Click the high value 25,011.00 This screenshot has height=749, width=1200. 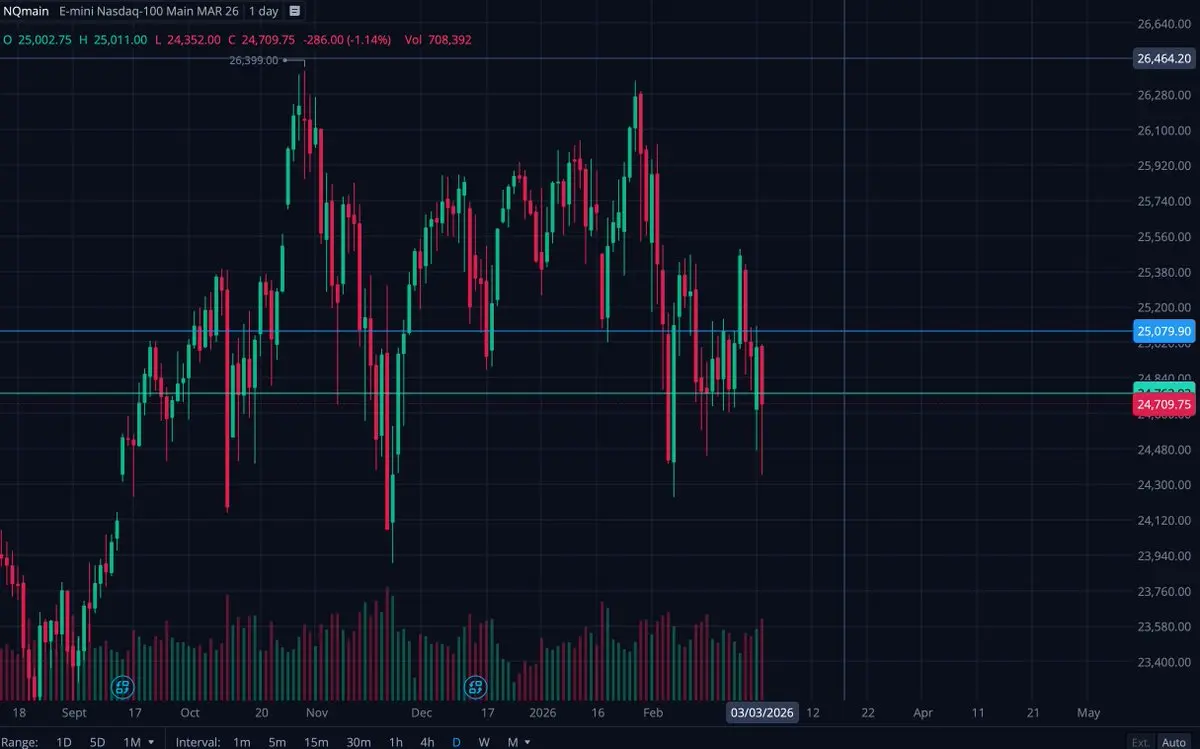(121, 40)
